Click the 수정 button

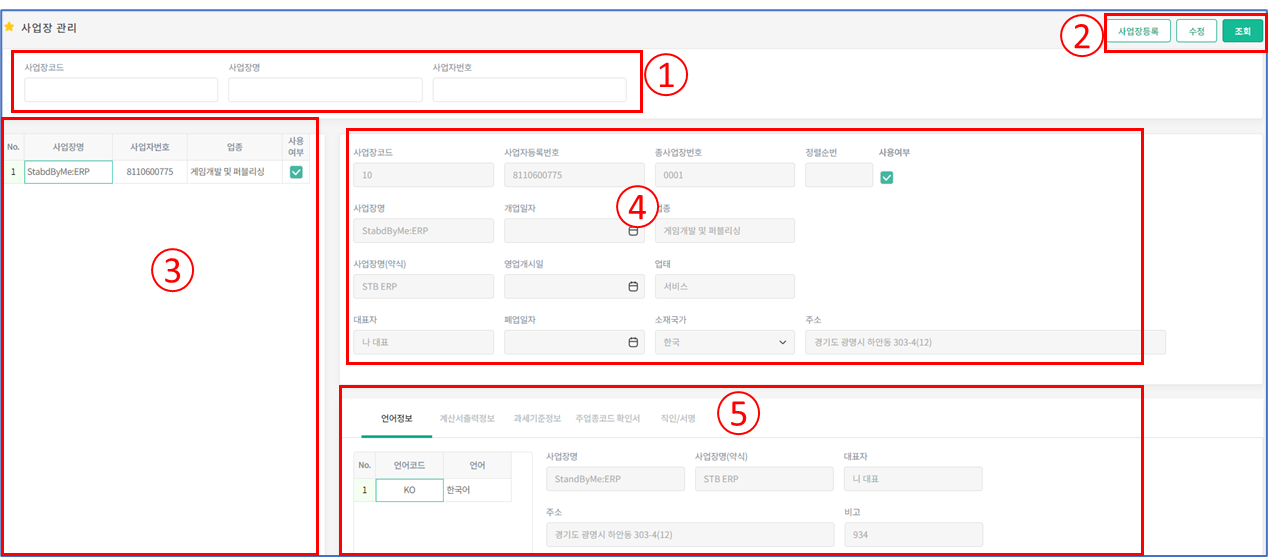point(1195,31)
